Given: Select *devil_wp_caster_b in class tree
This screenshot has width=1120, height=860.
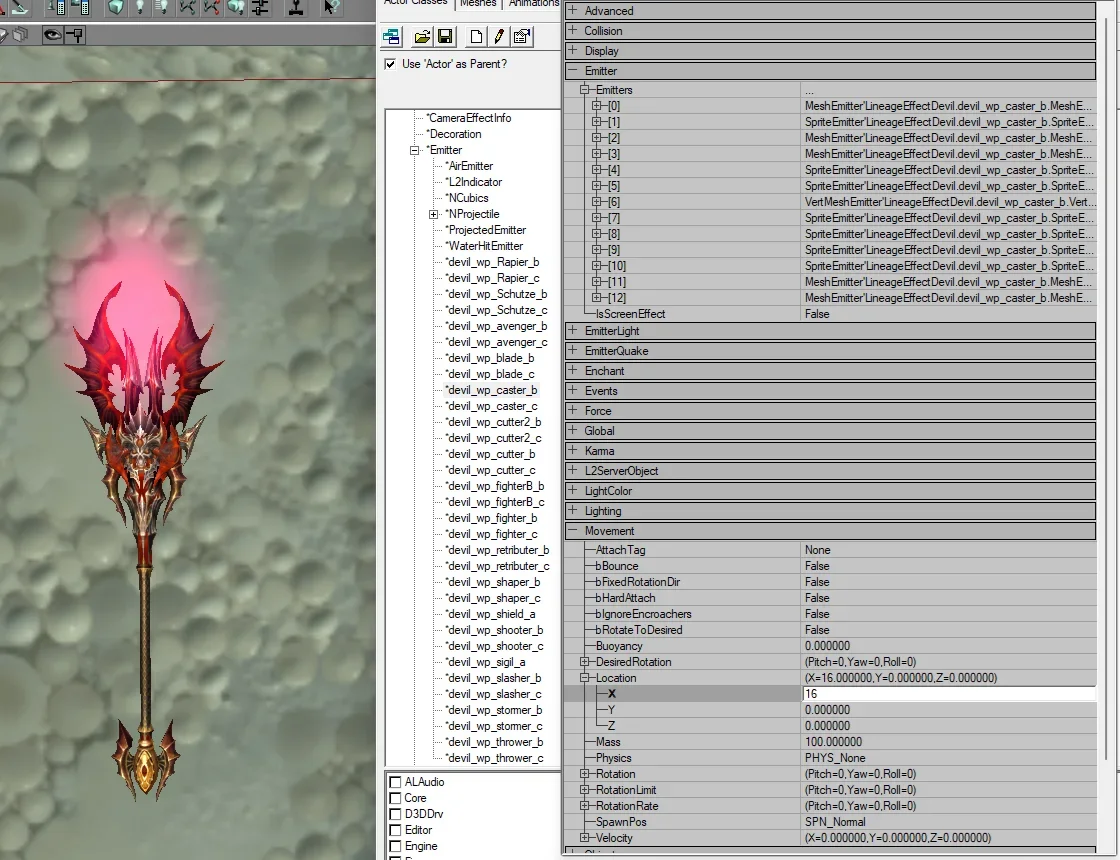Looking at the screenshot, I should (x=491, y=390).
